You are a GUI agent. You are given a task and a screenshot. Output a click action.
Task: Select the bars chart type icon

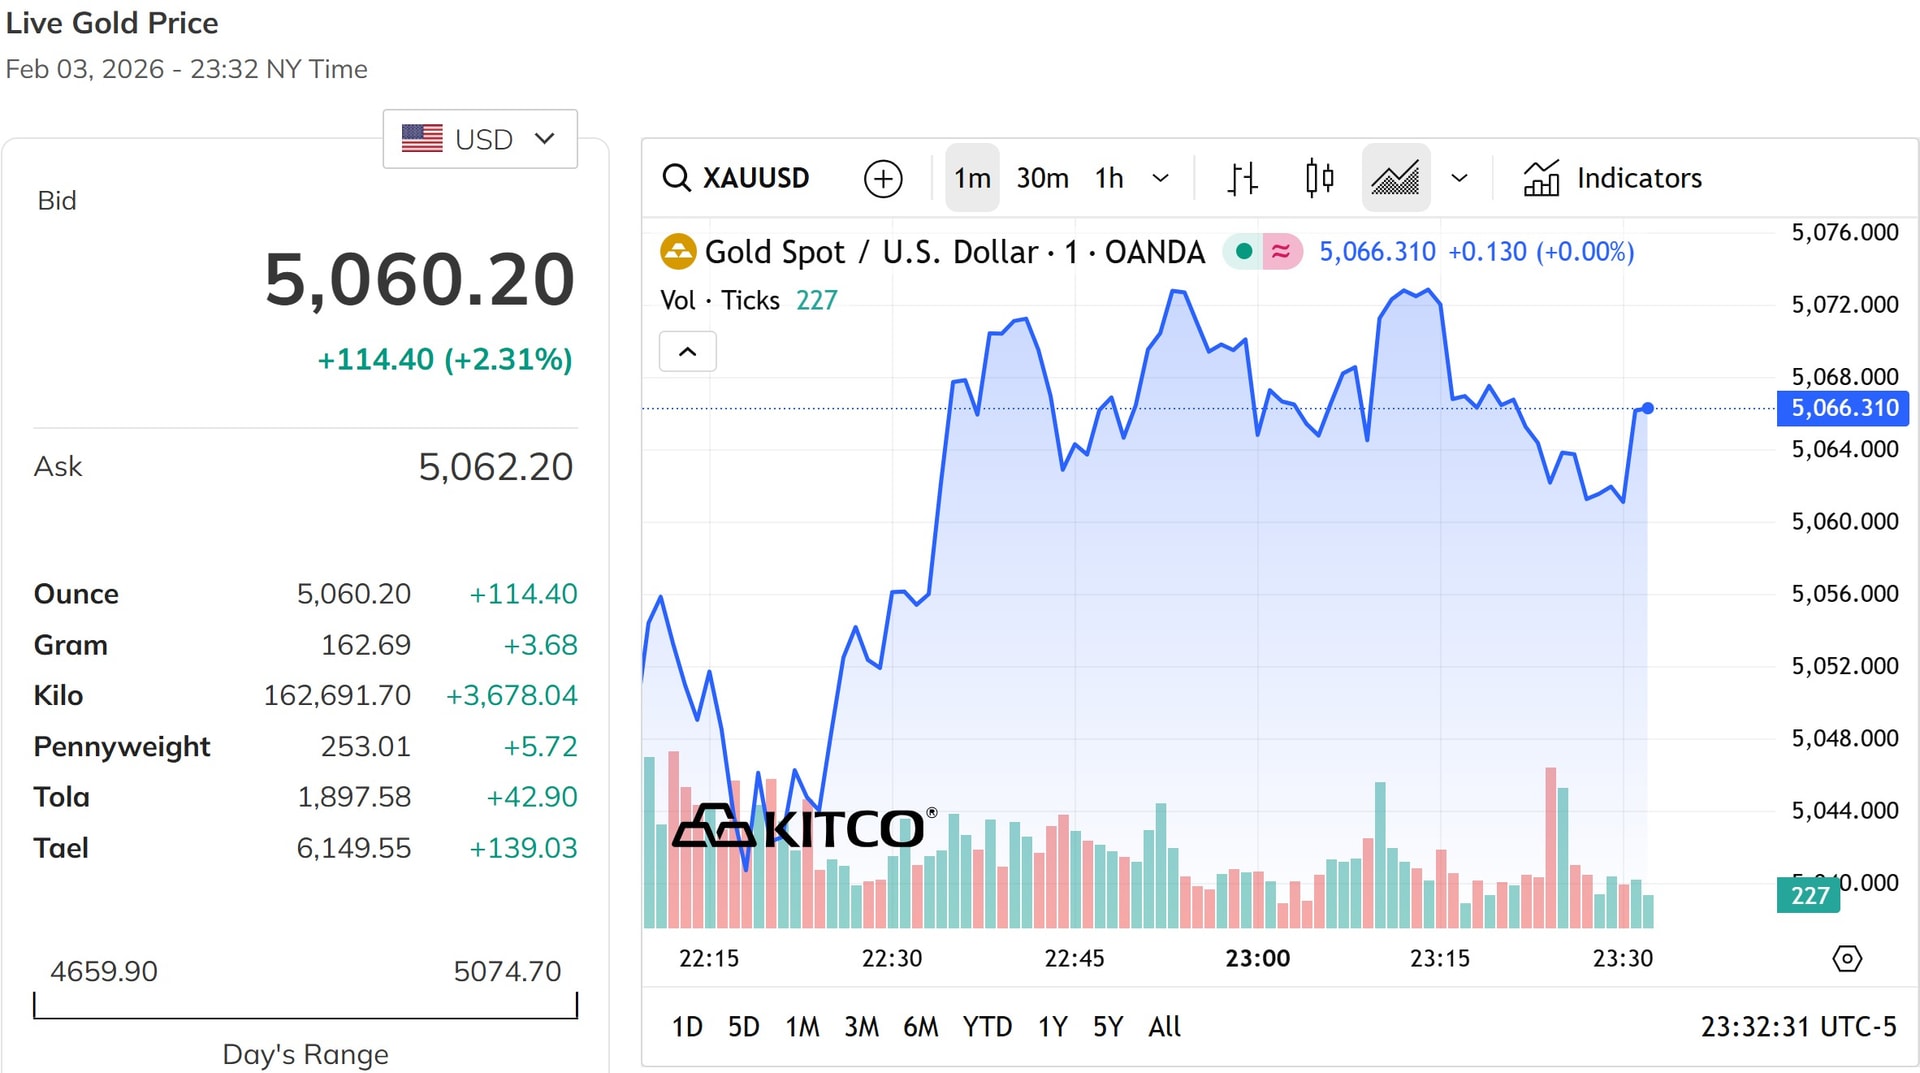[1242, 177]
